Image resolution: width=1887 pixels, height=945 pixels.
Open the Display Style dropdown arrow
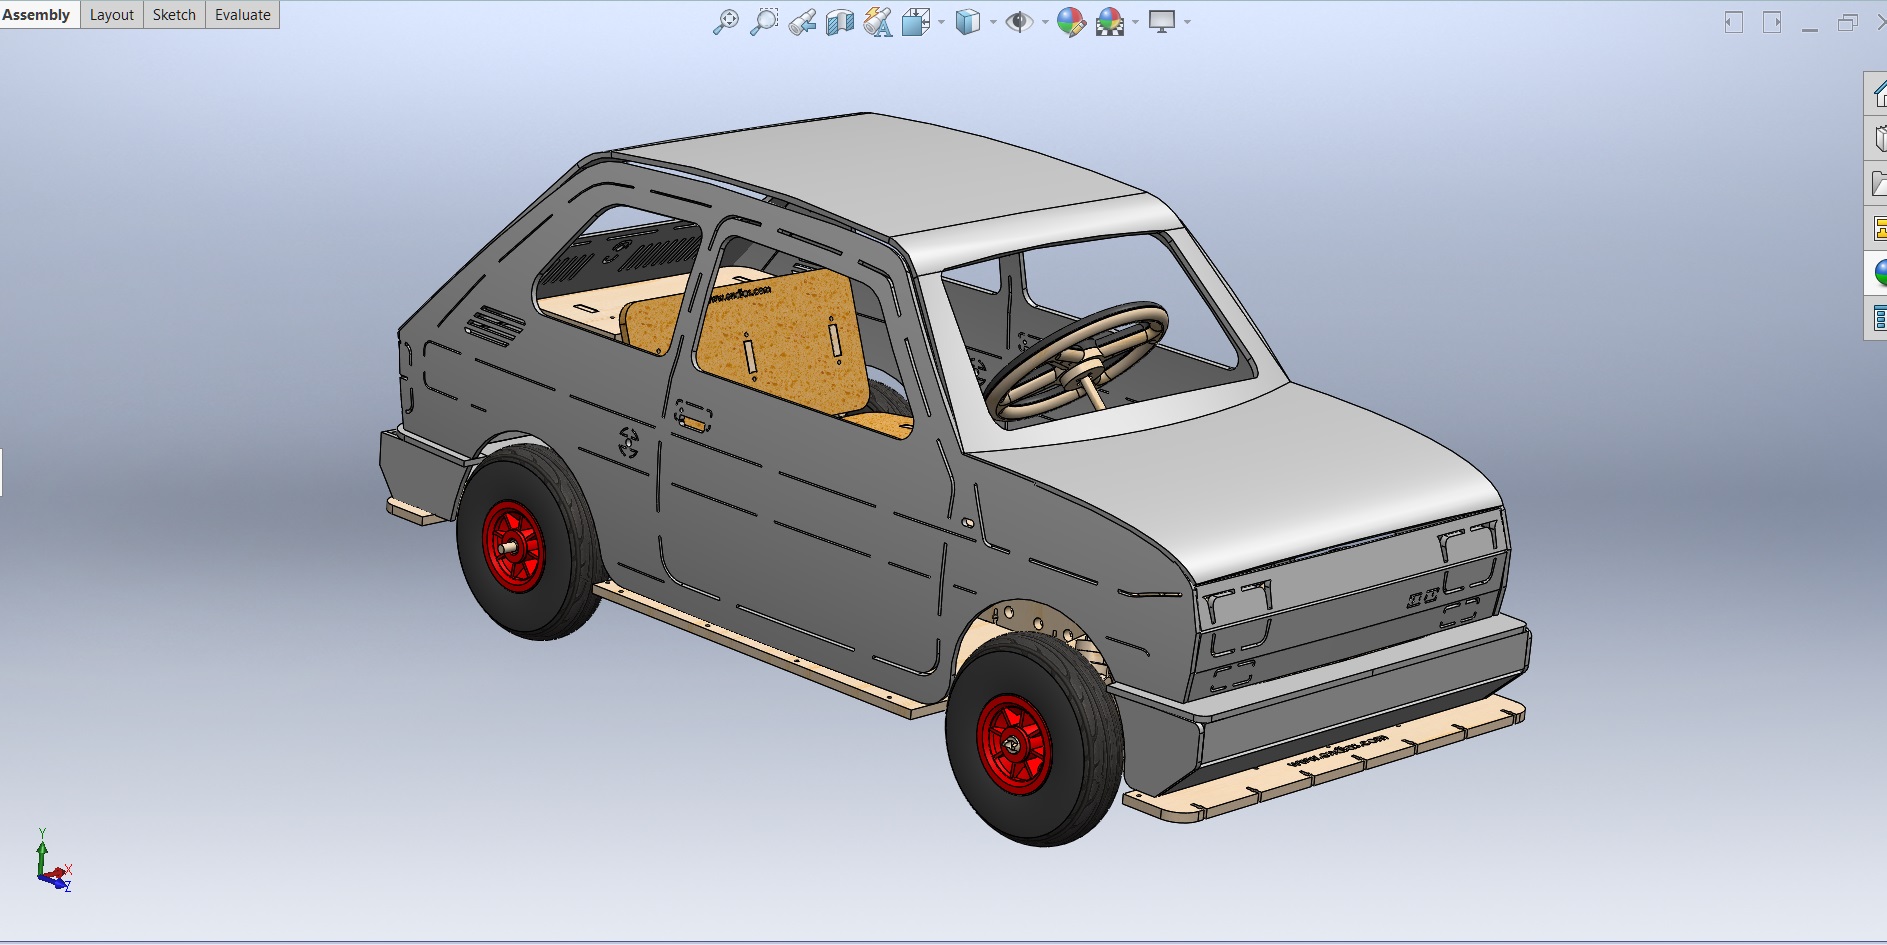993,22
